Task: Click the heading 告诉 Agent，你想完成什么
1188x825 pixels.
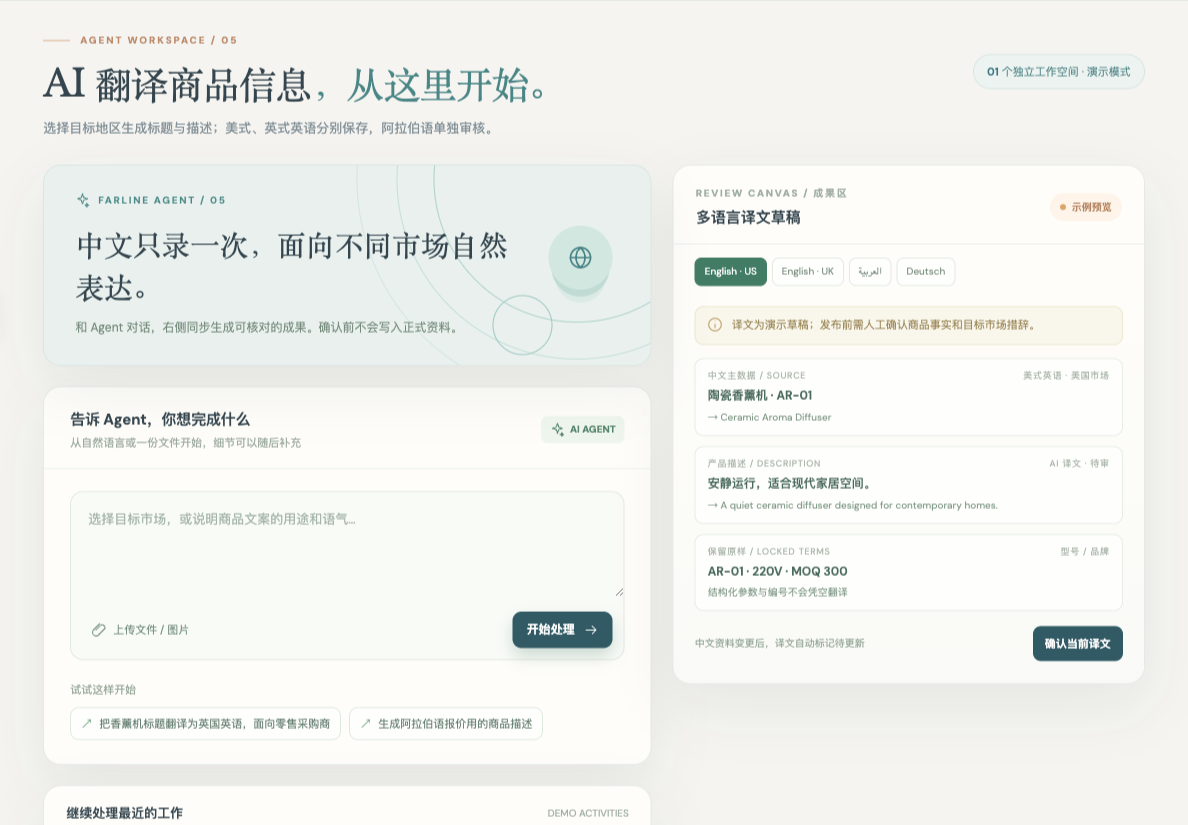Action: pyautogui.click(x=160, y=420)
